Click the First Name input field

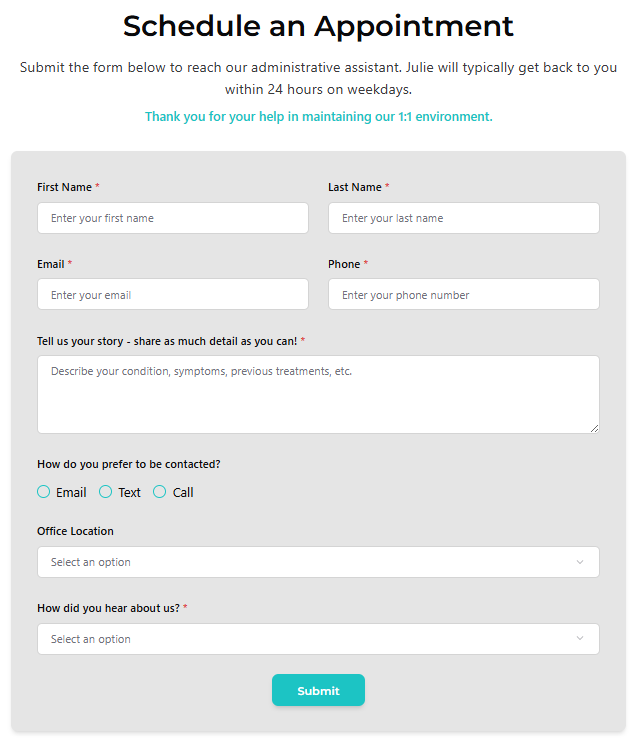(173, 218)
